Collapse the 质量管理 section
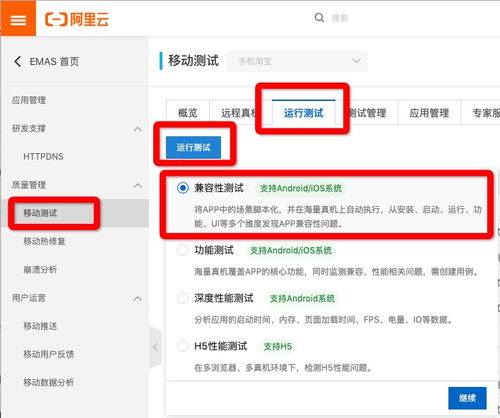The image size is (500, 418). pyautogui.click(x=138, y=185)
